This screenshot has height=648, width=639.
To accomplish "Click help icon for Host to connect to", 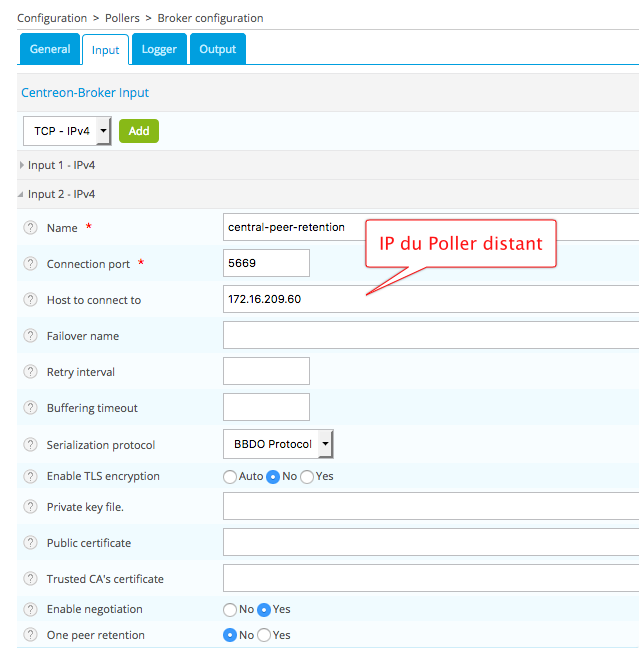I will click(30, 300).
